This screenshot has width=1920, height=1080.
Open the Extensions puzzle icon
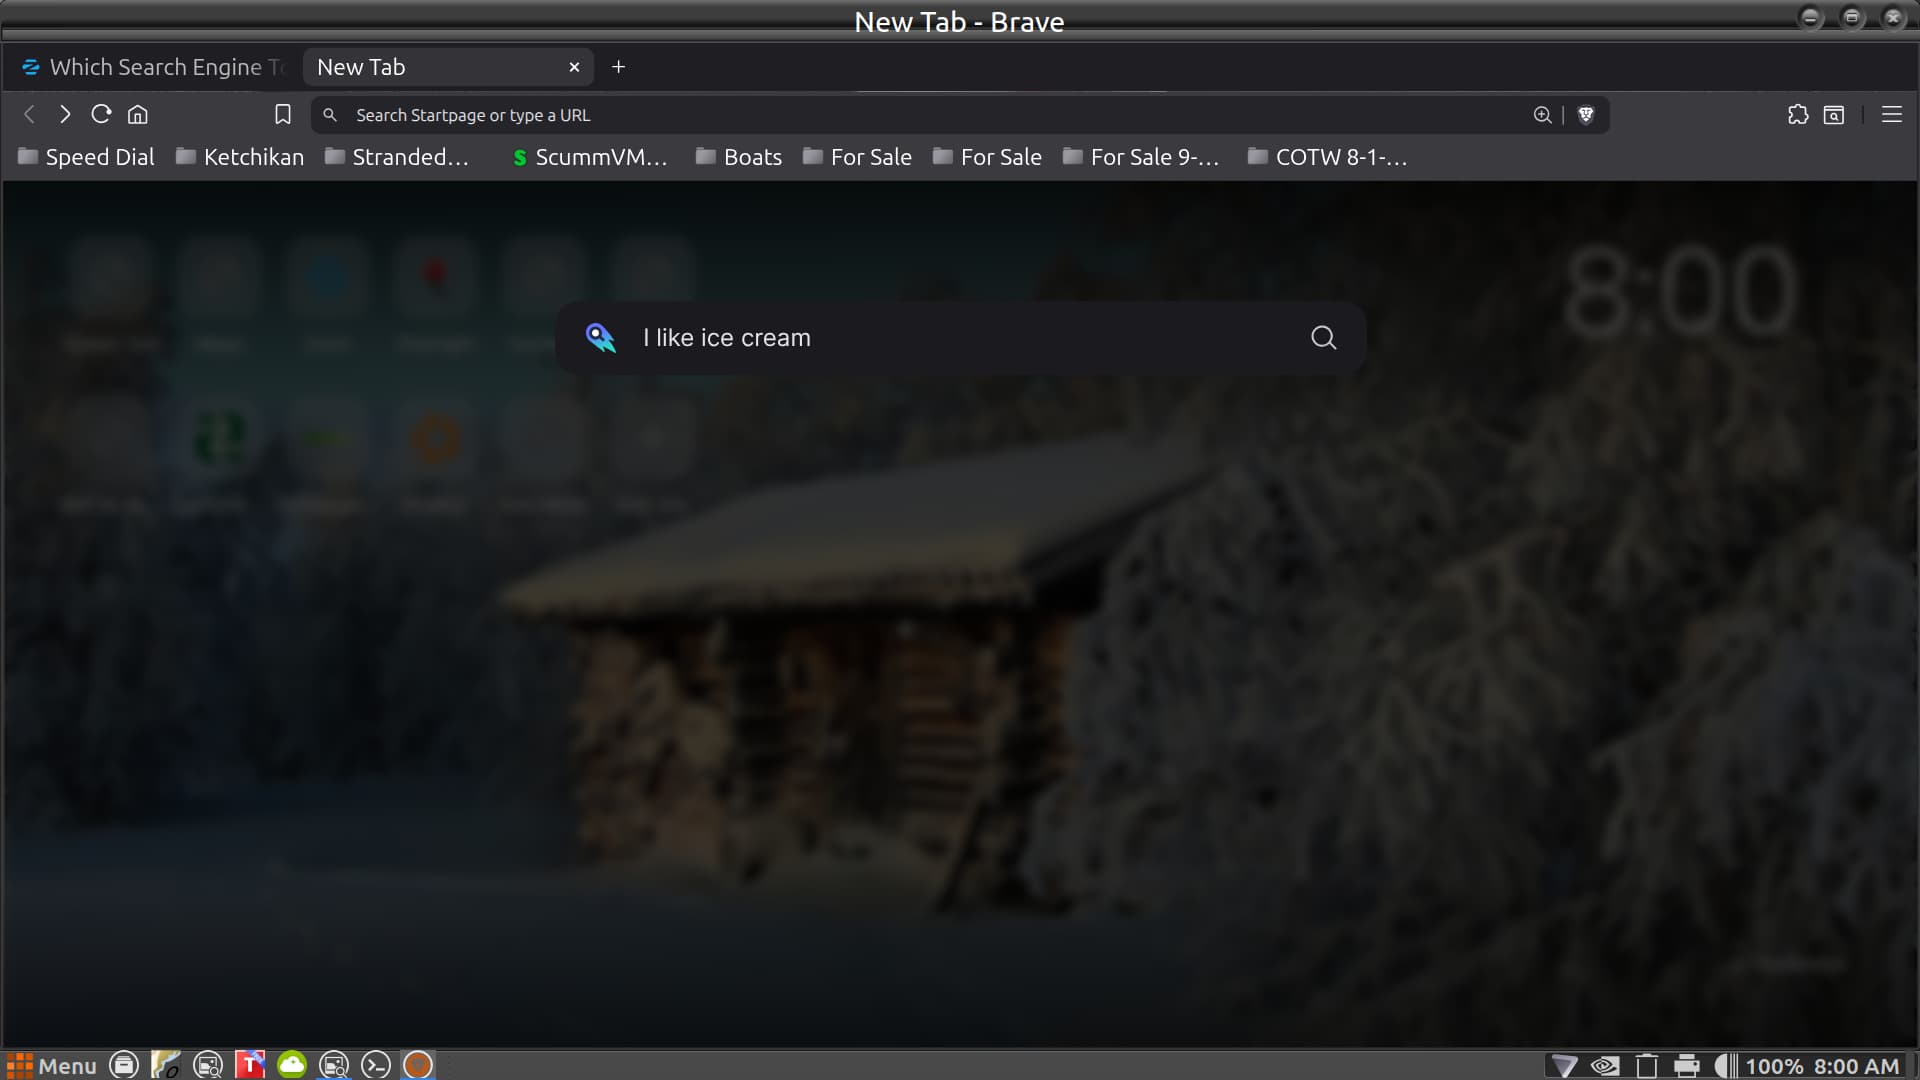pos(1797,115)
